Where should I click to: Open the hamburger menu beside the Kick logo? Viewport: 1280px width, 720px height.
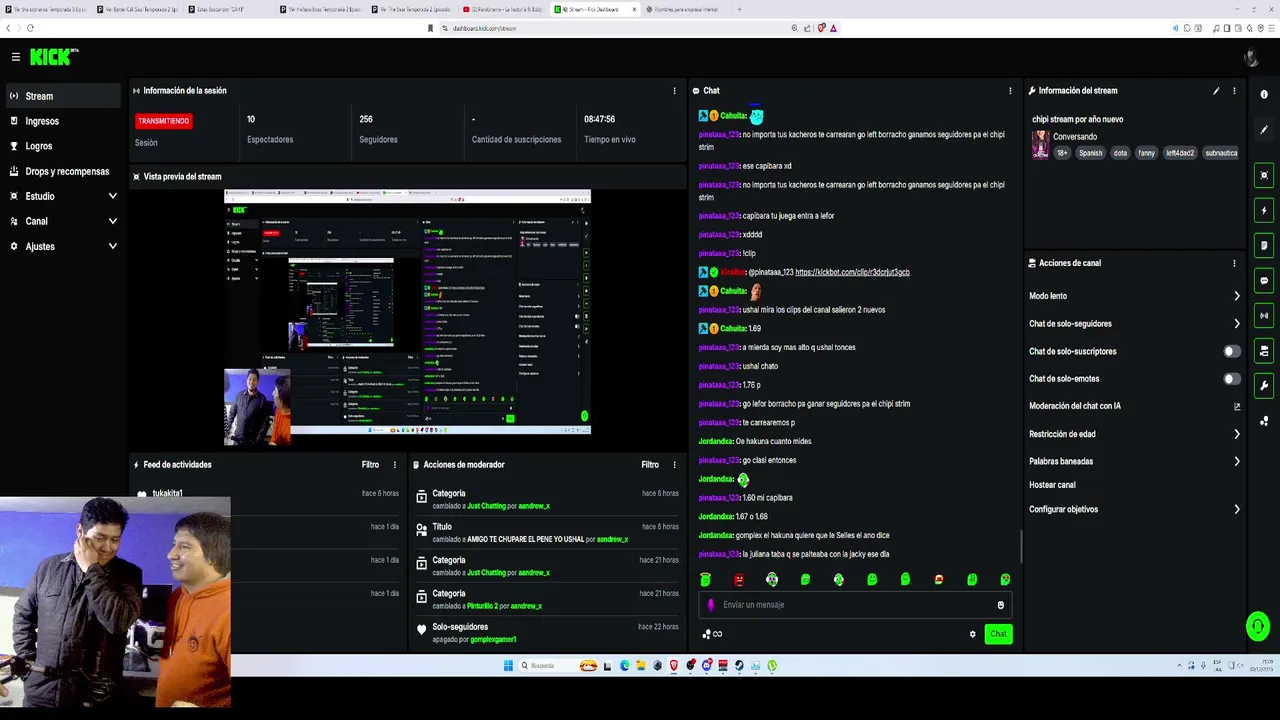tap(16, 57)
